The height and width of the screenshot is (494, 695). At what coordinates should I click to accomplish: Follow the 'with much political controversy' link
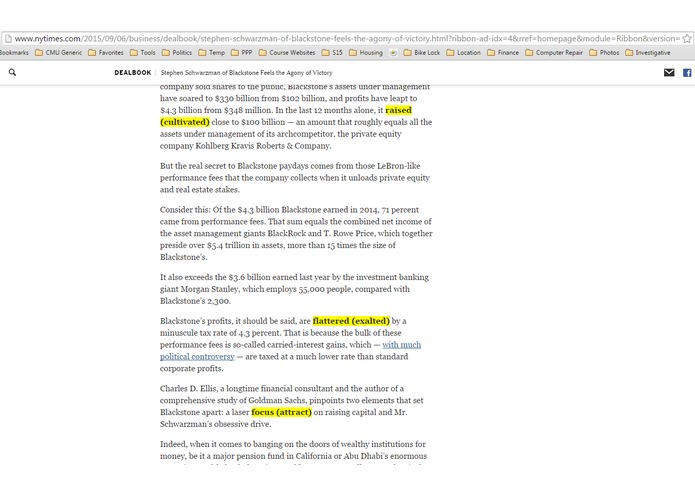[290, 350]
